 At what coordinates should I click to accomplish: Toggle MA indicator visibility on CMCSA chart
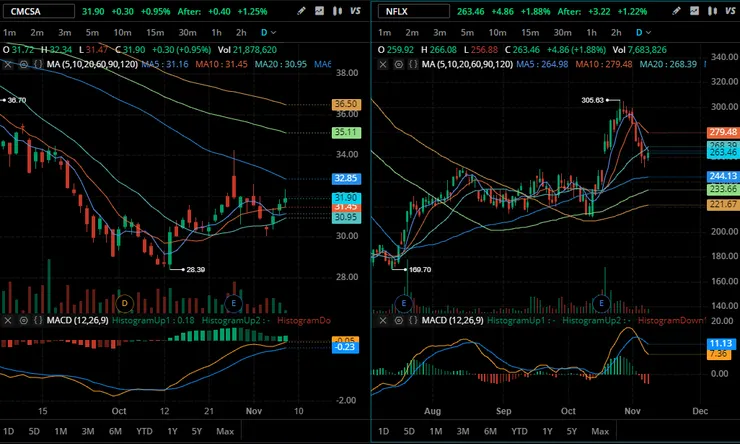coord(23,64)
